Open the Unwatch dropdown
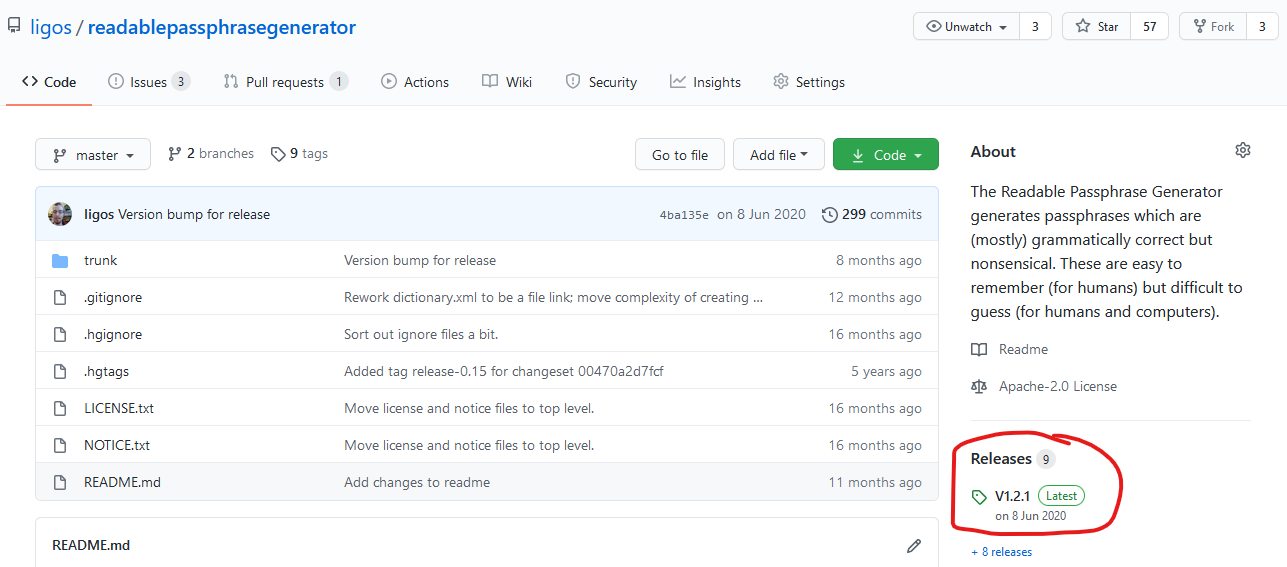The height and width of the screenshot is (567, 1287). click(967, 27)
